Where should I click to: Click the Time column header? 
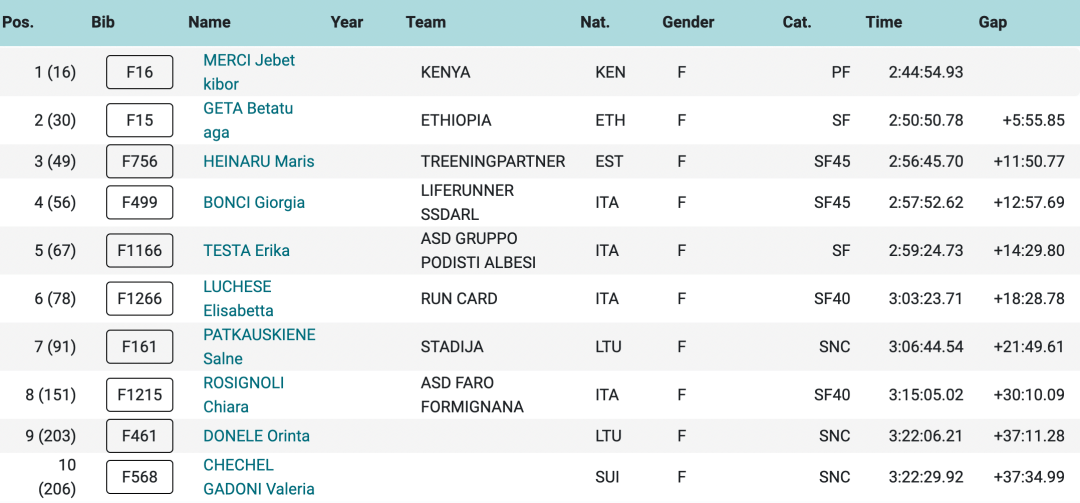[884, 22]
